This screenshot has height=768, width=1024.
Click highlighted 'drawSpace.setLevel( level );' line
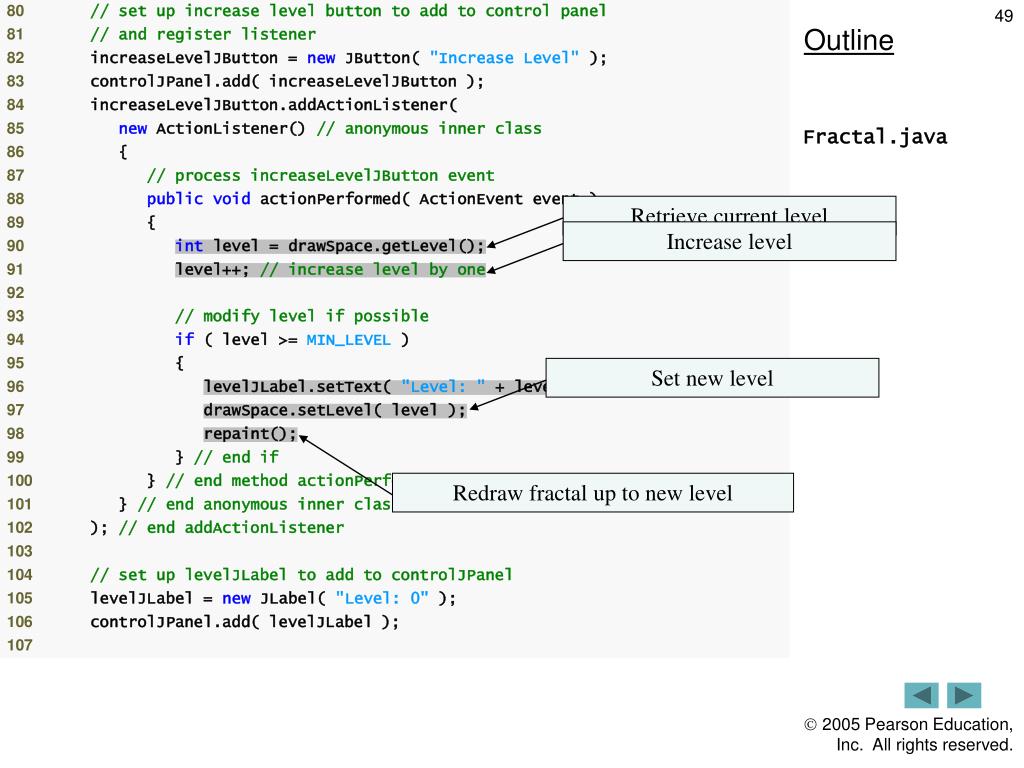(335, 410)
